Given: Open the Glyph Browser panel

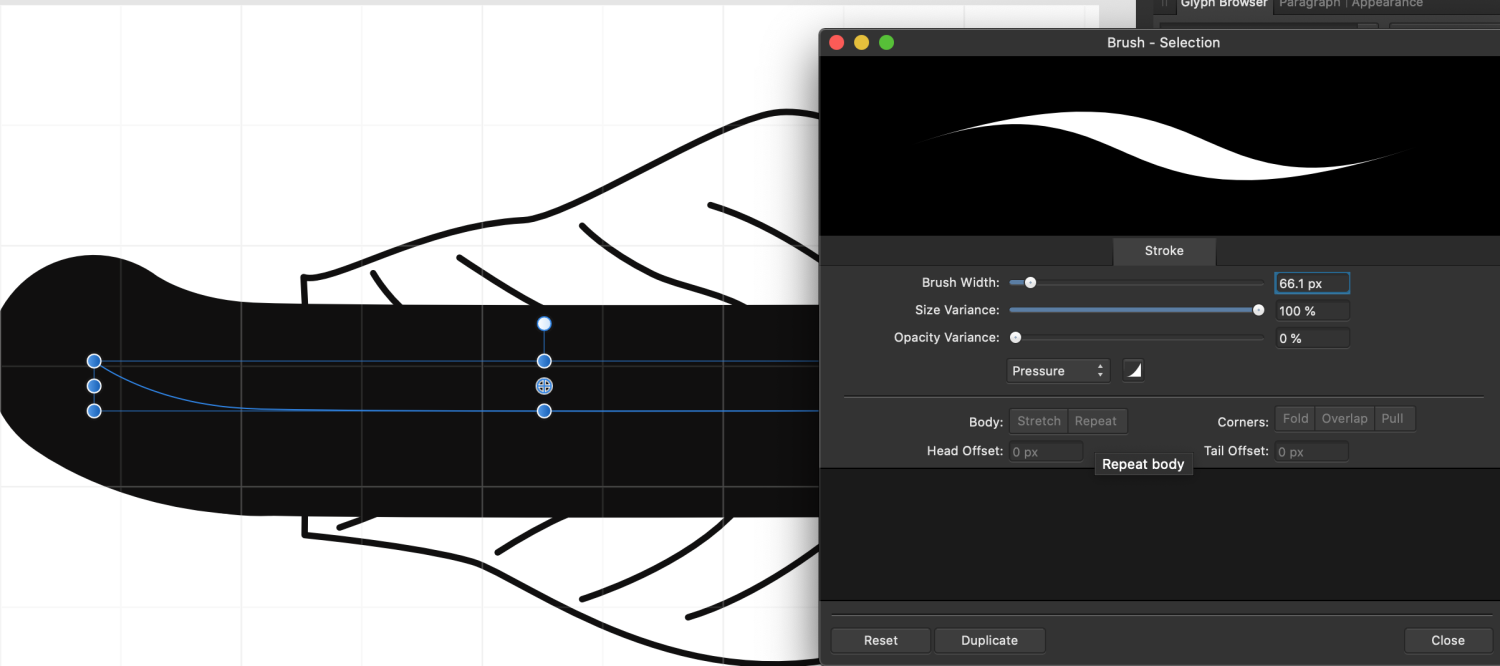Looking at the screenshot, I should (x=1222, y=4).
